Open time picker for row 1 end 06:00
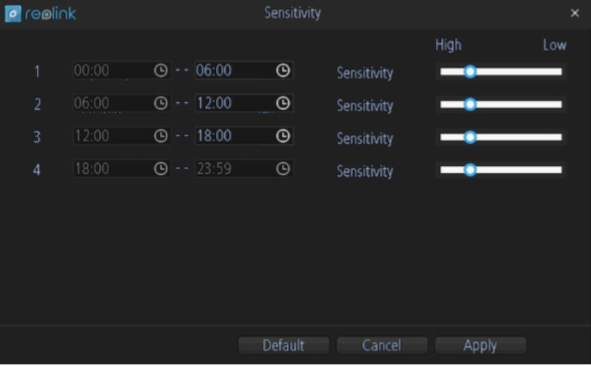 pyautogui.click(x=283, y=70)
